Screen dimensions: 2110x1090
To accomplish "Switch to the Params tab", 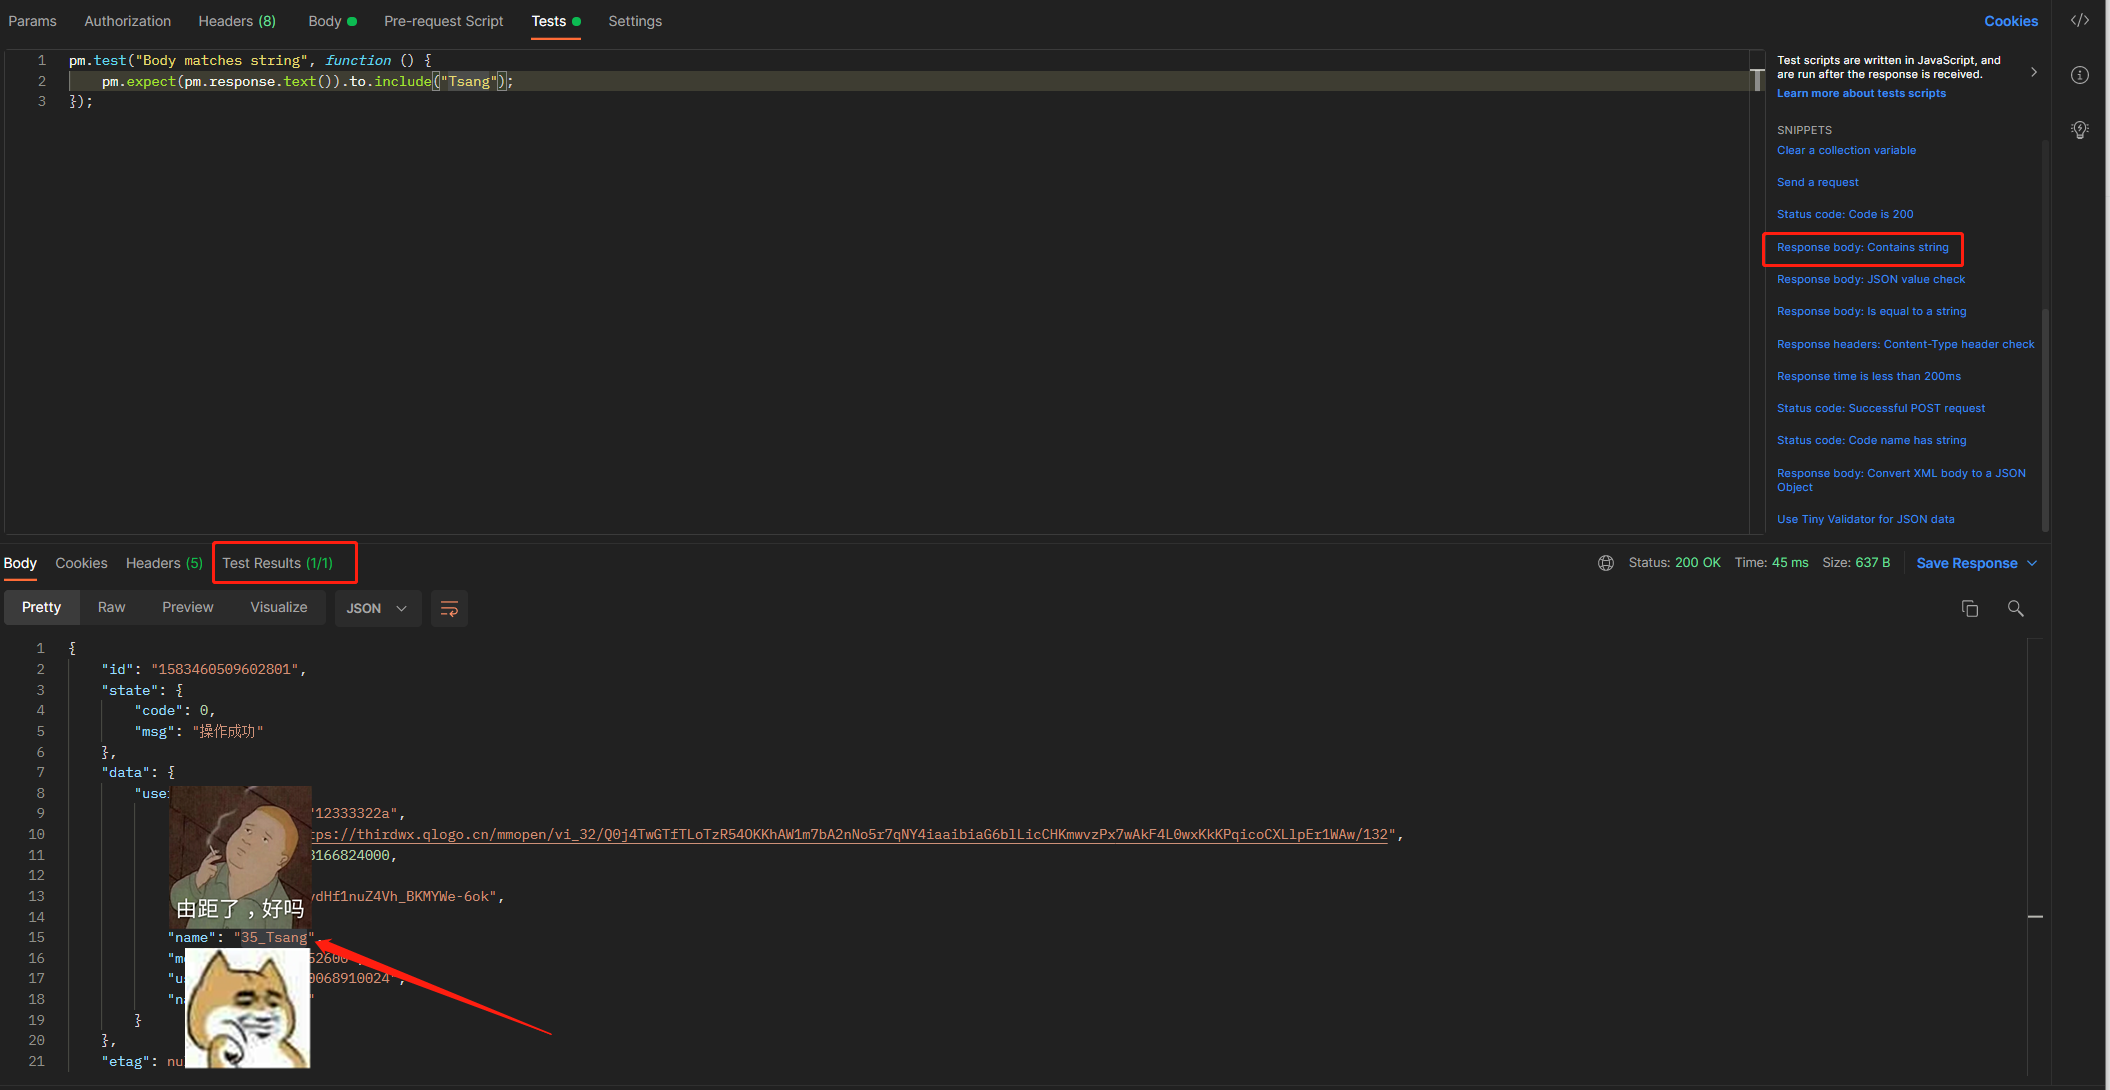I will 32,21.
